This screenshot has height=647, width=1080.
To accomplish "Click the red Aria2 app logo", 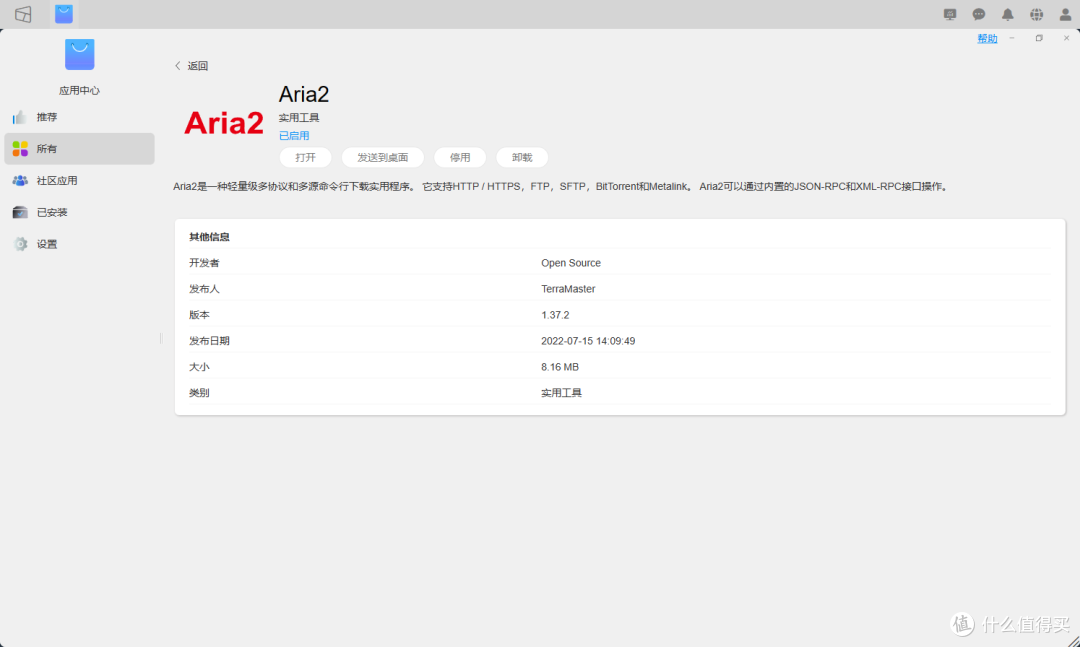I will [224, 123].
